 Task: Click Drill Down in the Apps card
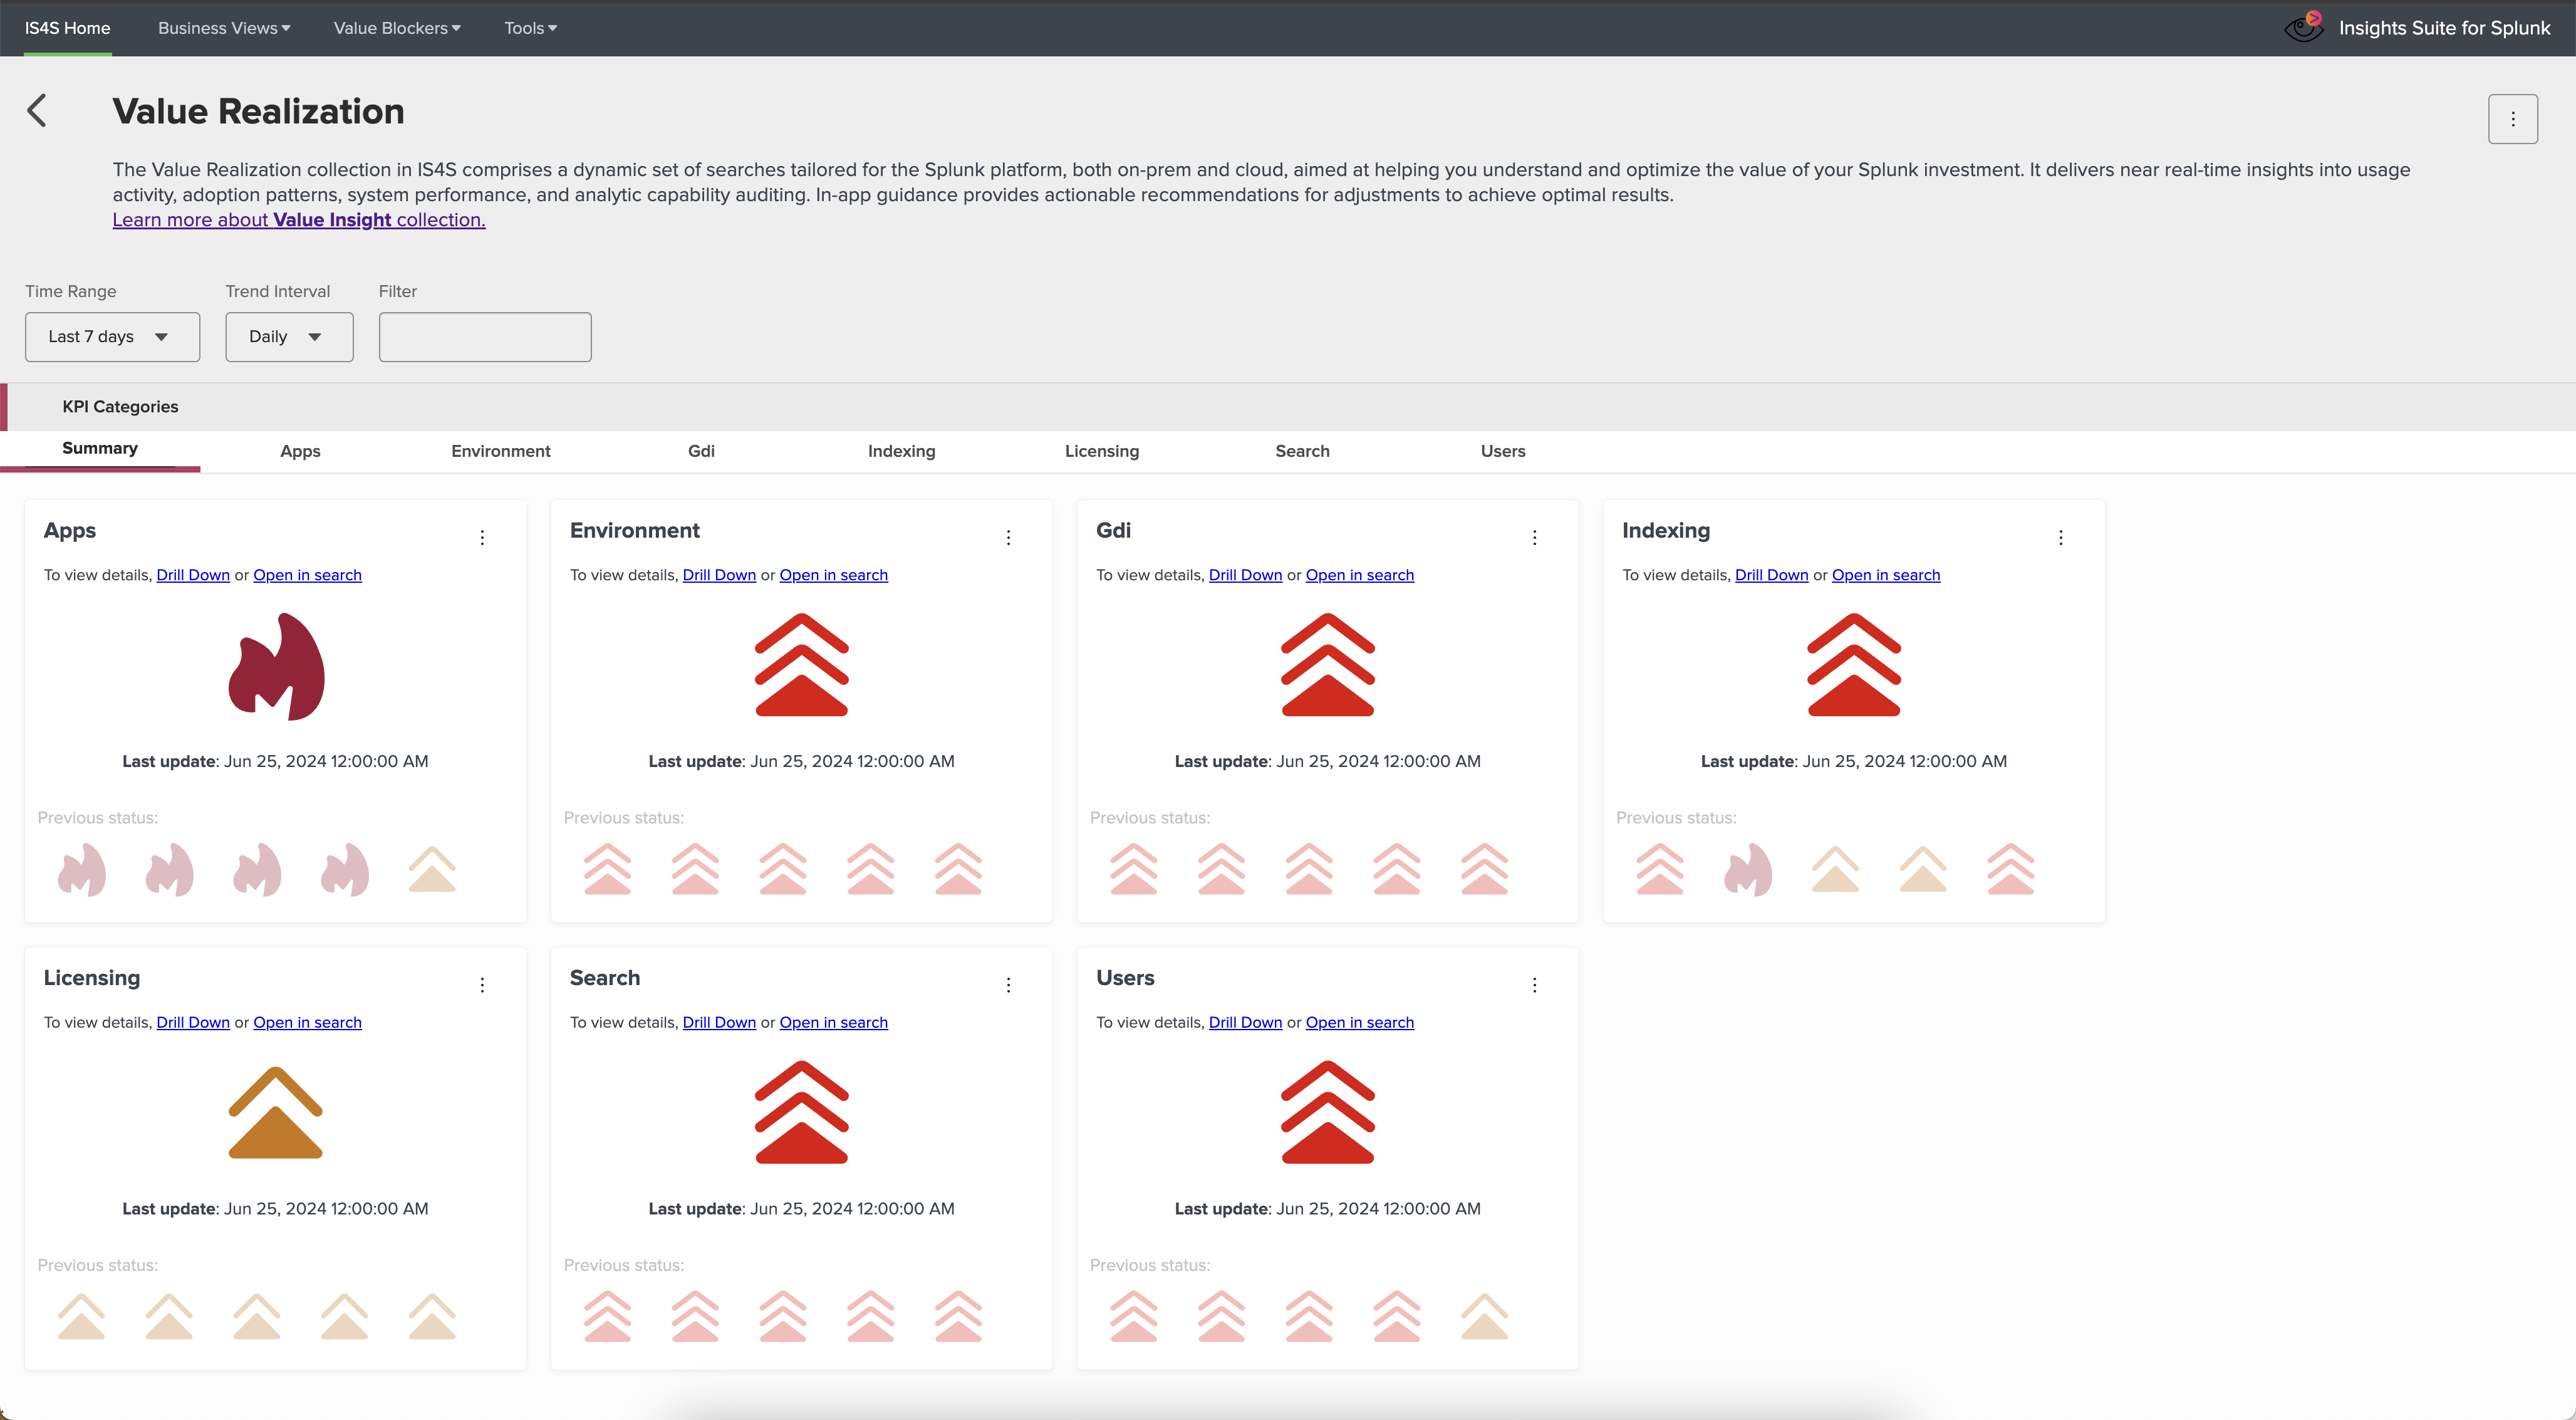pyautogui.click(x=193, y=575)
